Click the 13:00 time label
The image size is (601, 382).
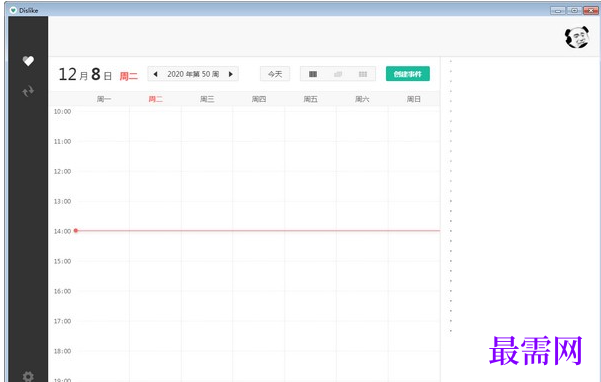pyautogui.click(x=62, y=201)
